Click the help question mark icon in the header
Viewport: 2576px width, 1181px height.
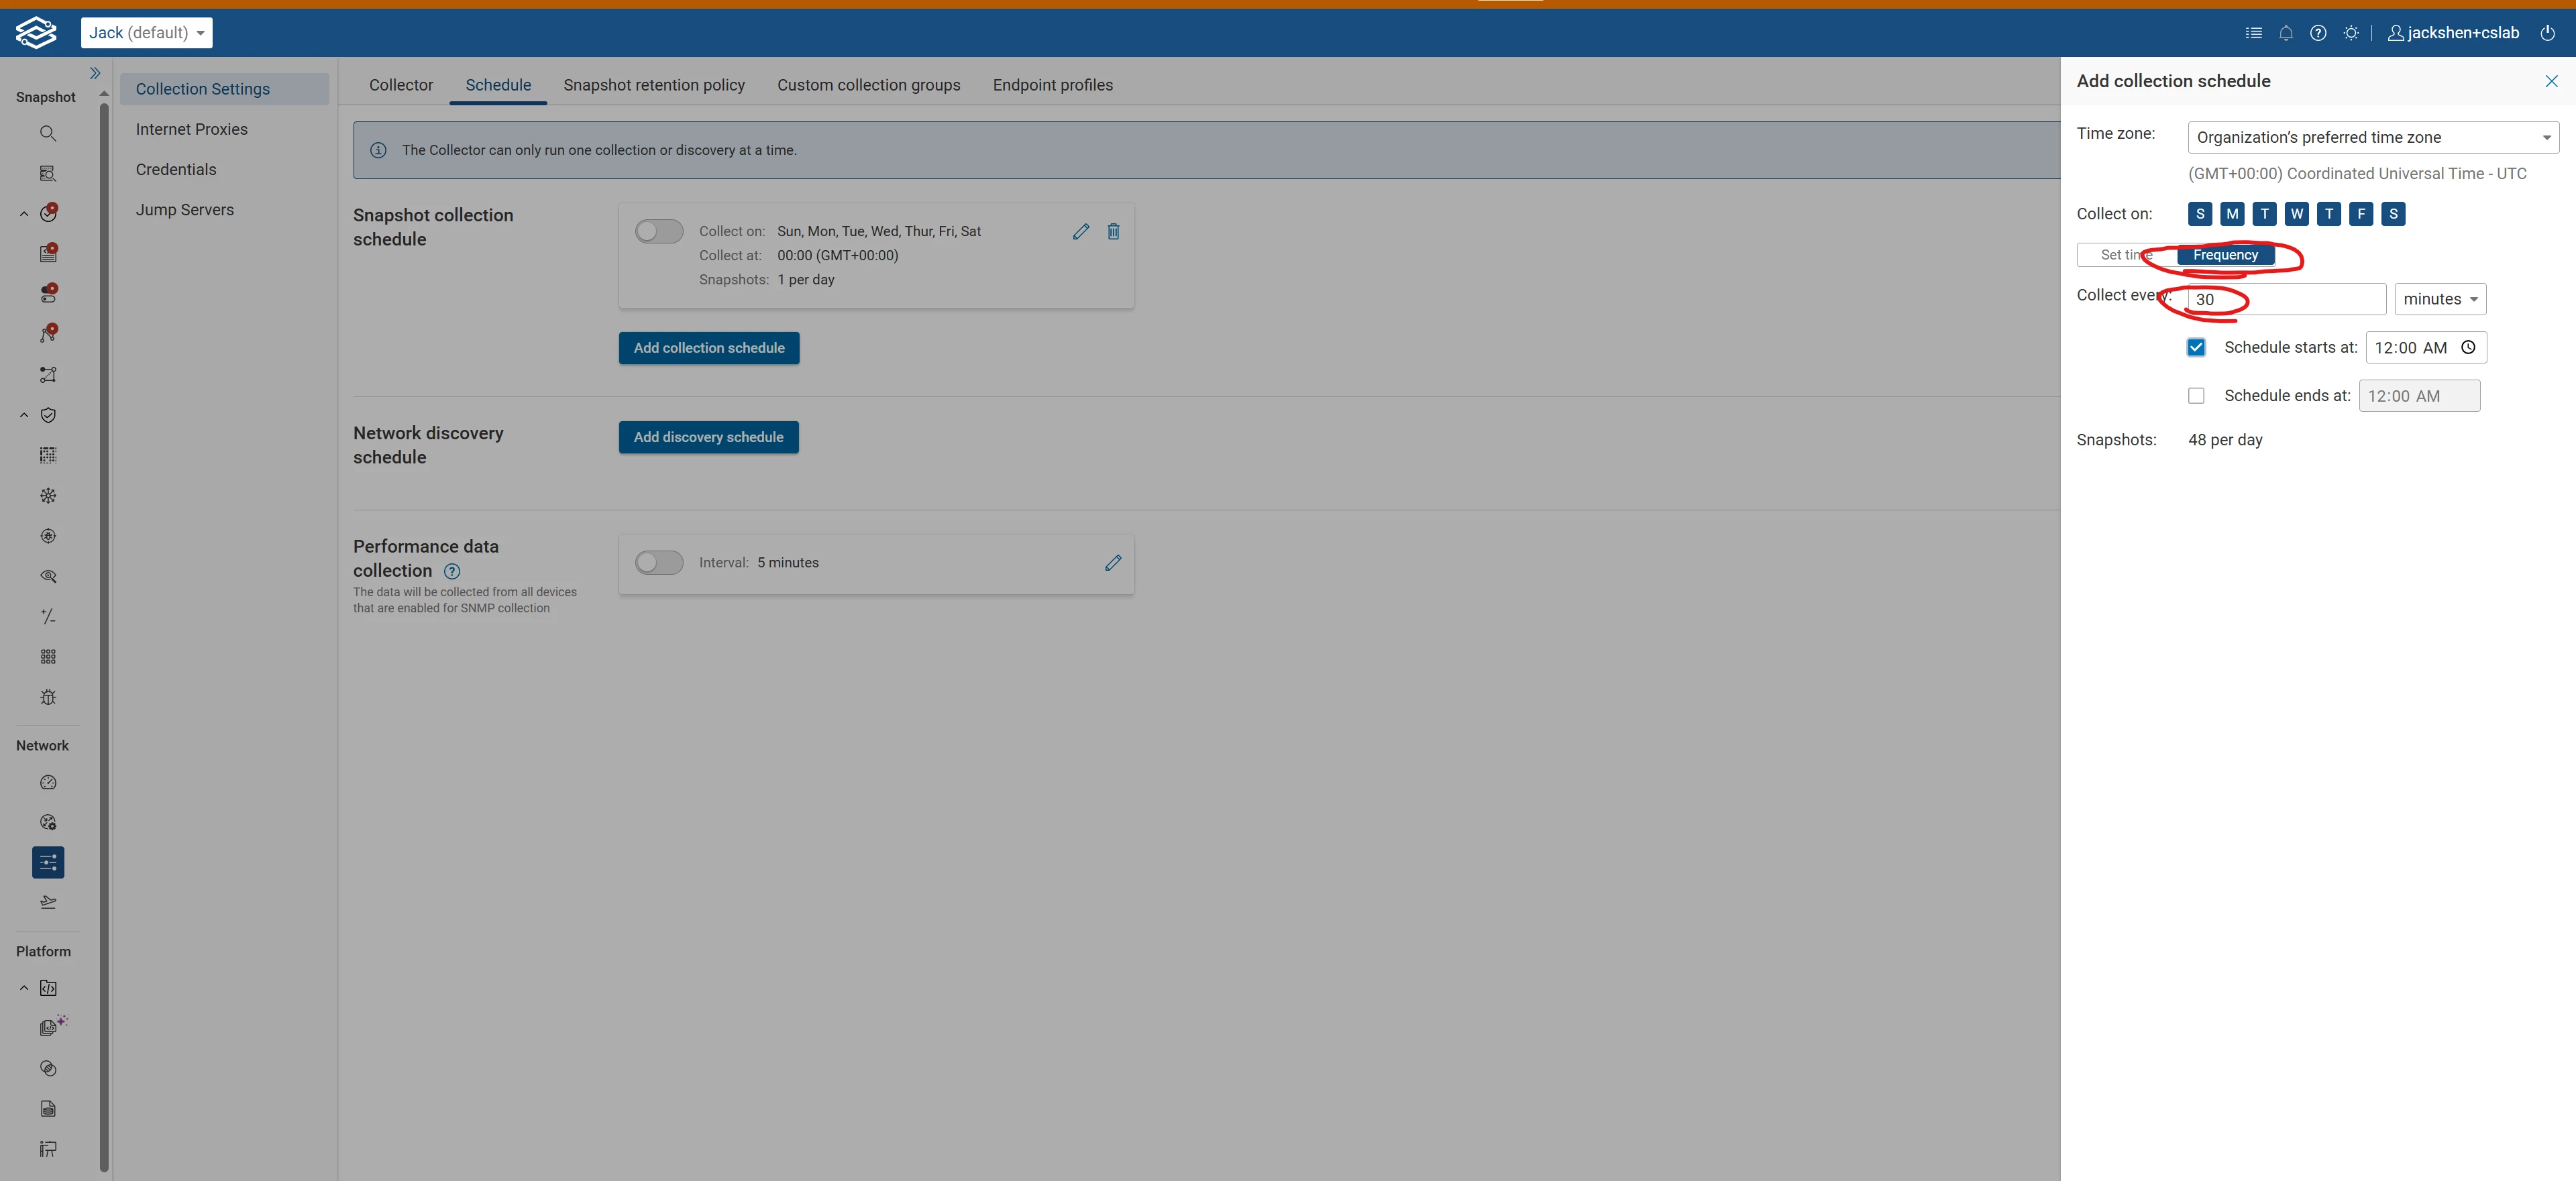(x=2318, y=33)
